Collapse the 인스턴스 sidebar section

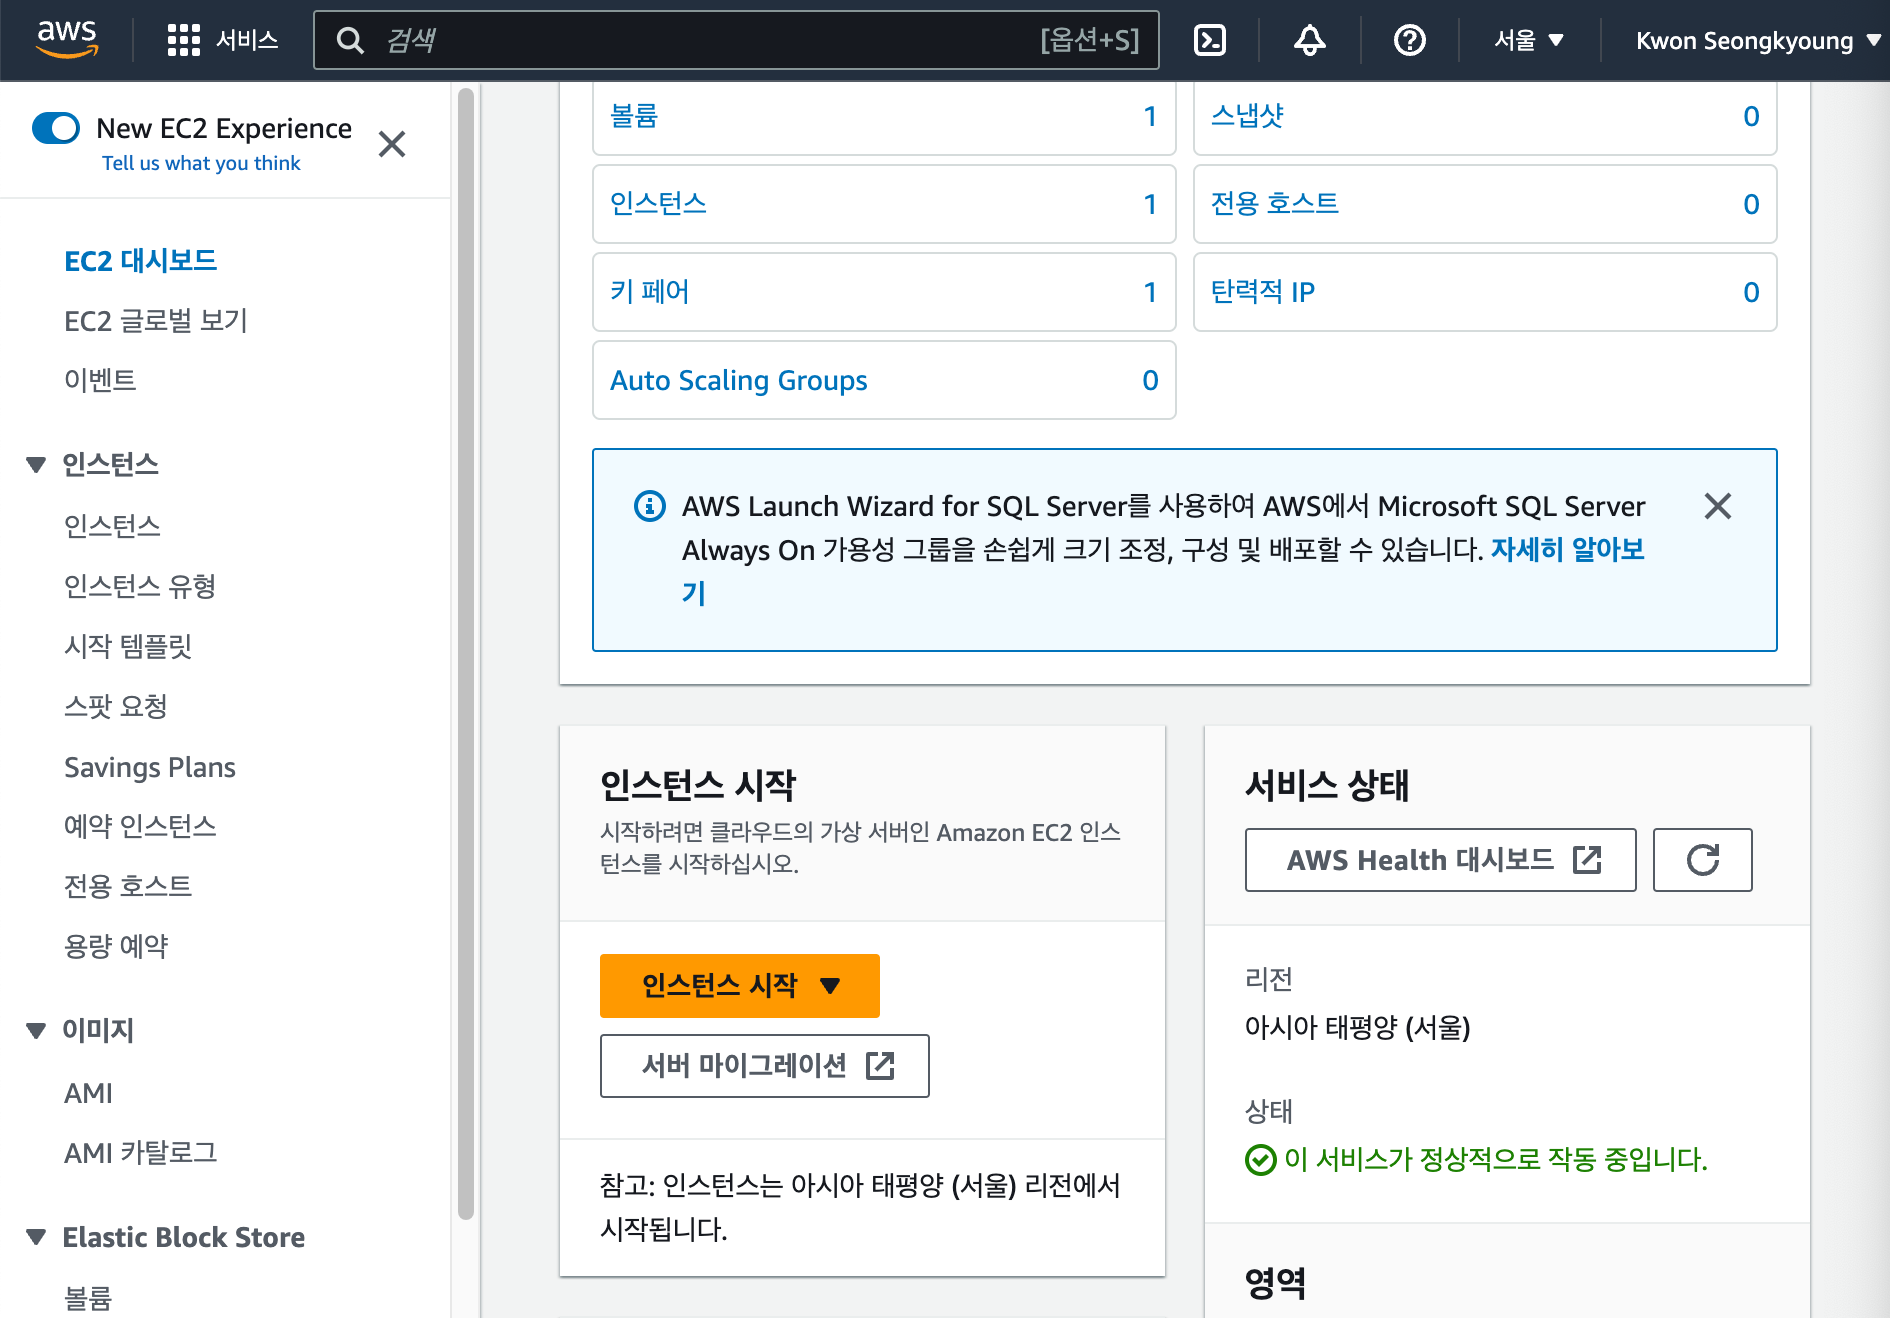click(36, 465)
